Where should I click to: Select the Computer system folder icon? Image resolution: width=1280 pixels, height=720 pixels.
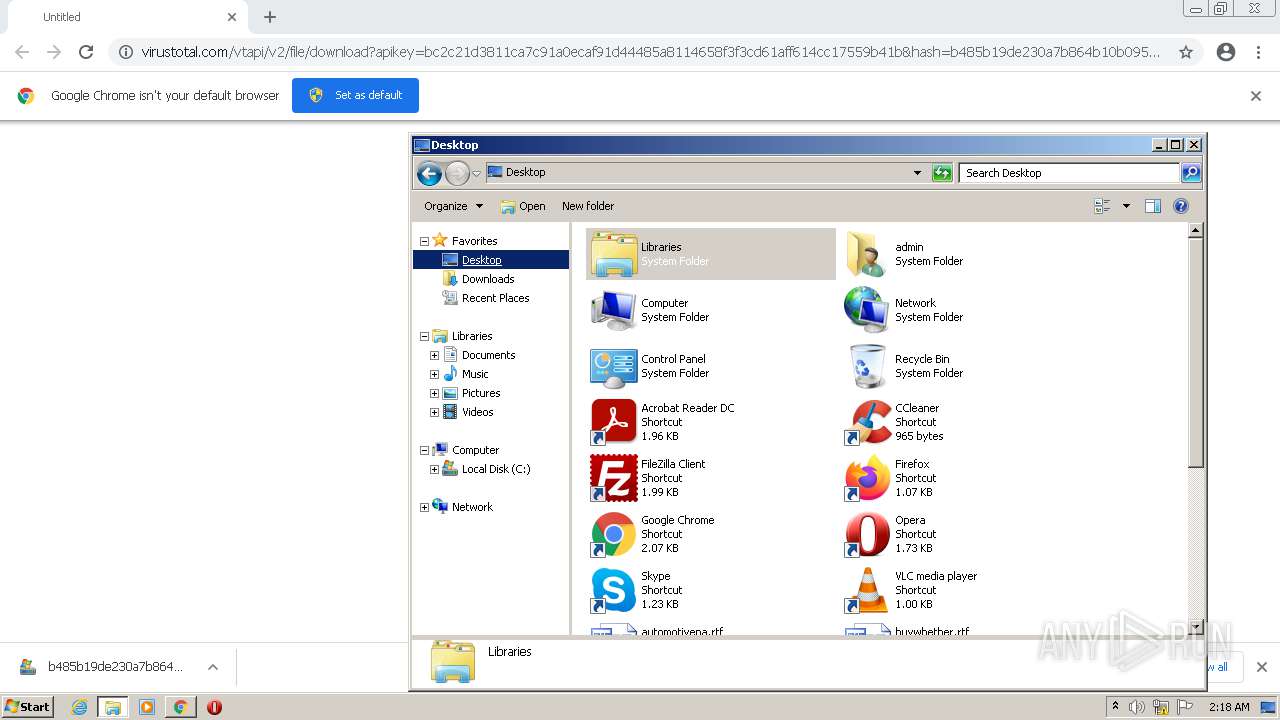click(613, 310)
